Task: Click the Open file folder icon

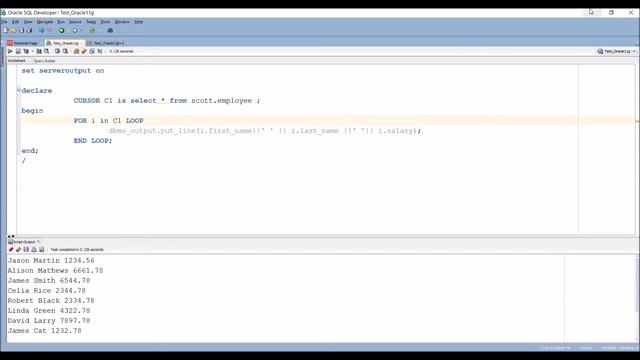Action: (13, 30)
